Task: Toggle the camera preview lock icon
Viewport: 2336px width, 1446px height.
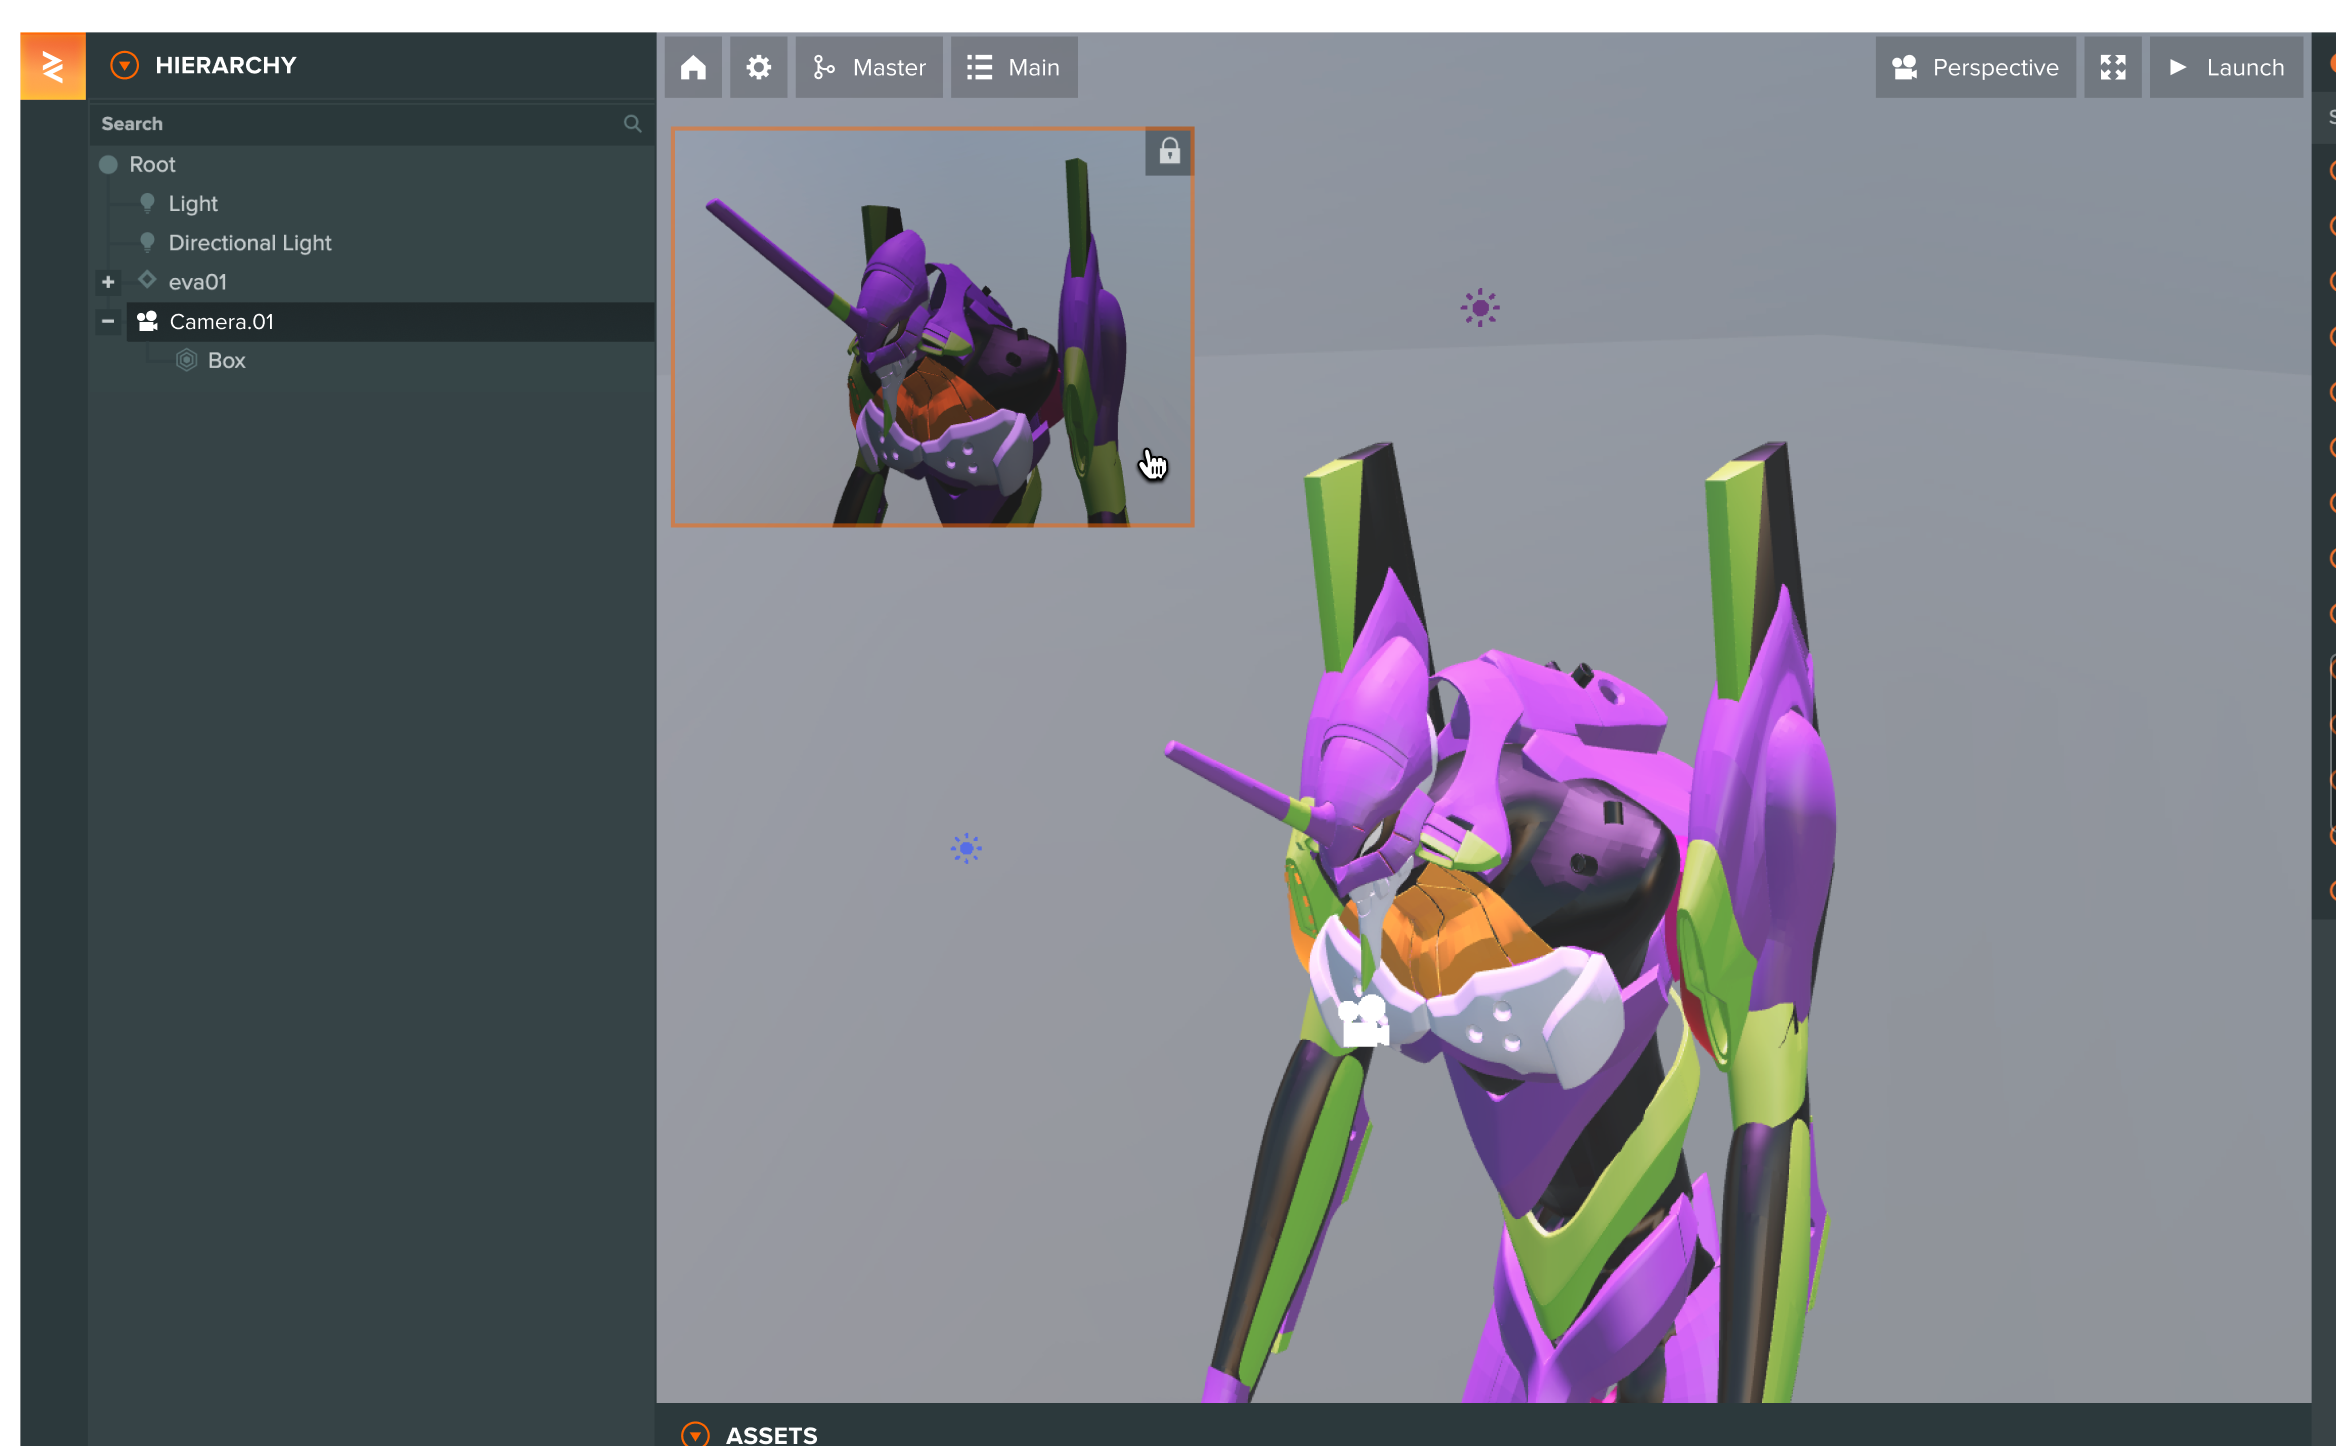Action: (x=1169, y=152)
